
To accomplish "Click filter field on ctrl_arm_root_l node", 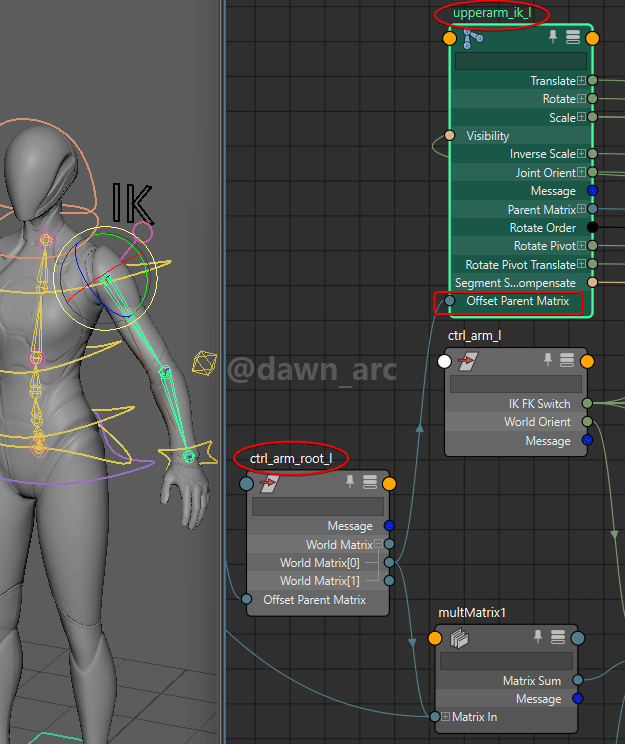I will click(317, 506).
